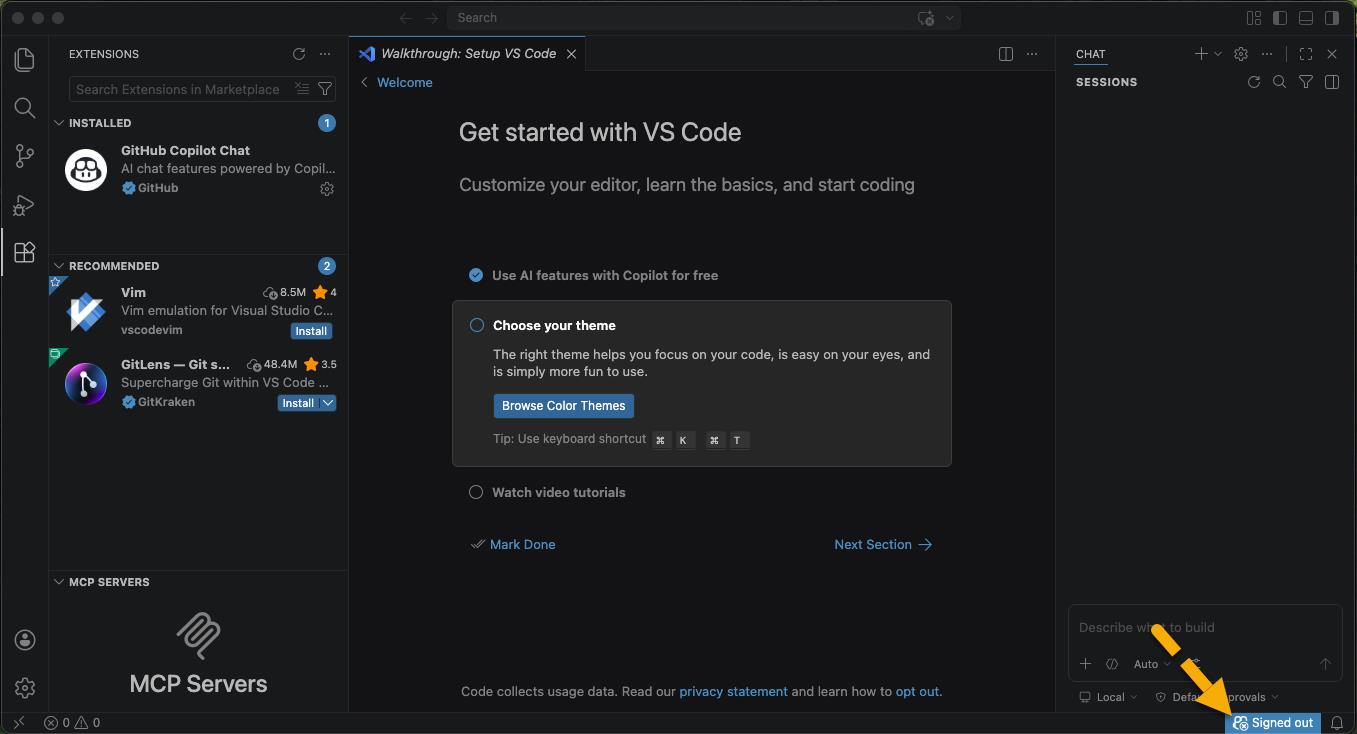Expand the chat panel to full screen

point(1305,53)
